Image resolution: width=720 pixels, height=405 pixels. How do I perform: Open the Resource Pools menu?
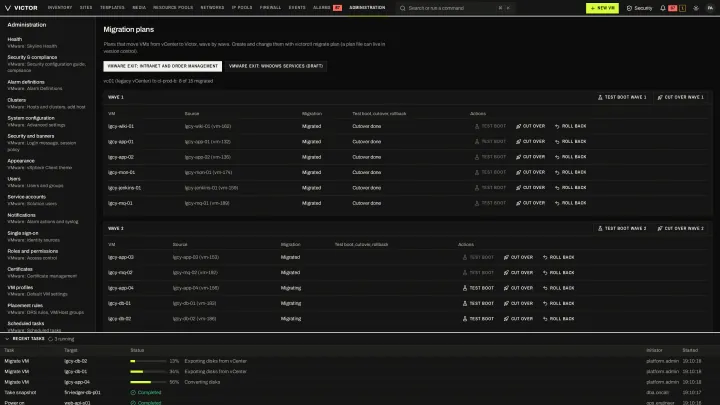[173, 8]
